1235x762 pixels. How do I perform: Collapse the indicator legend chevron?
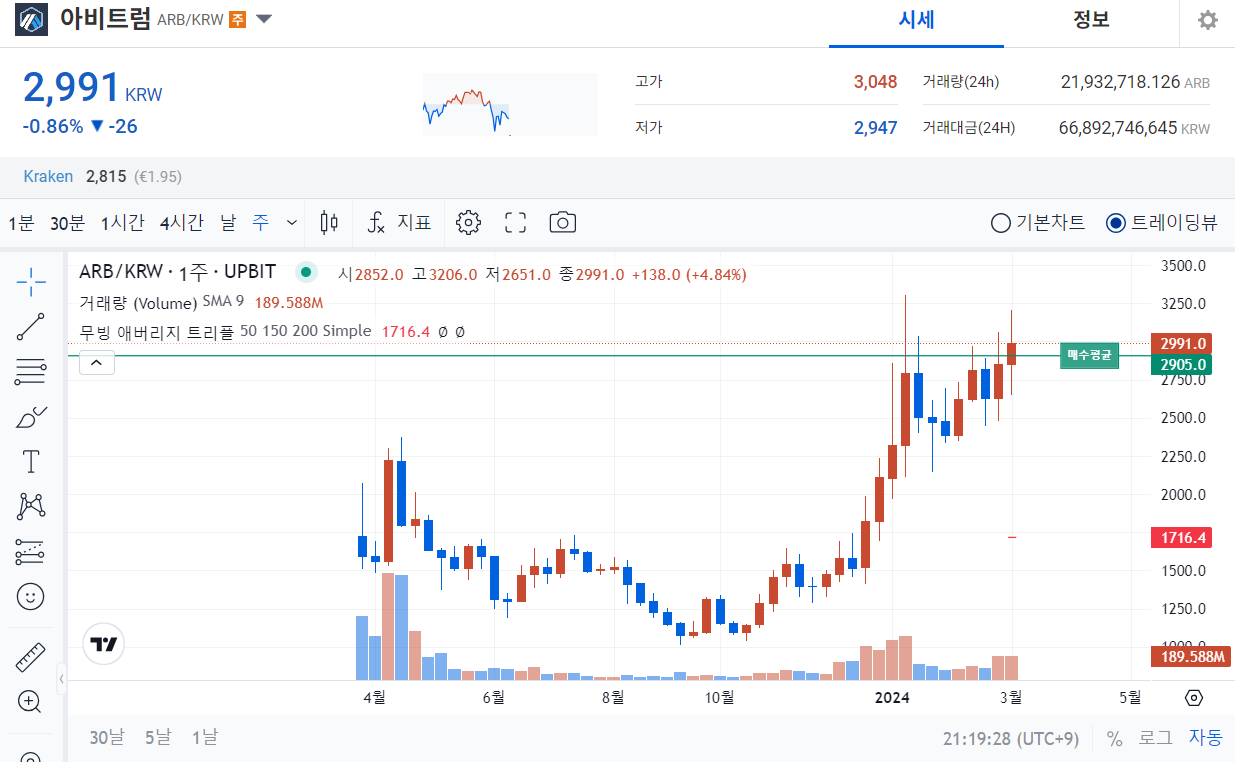pos(97,363)
